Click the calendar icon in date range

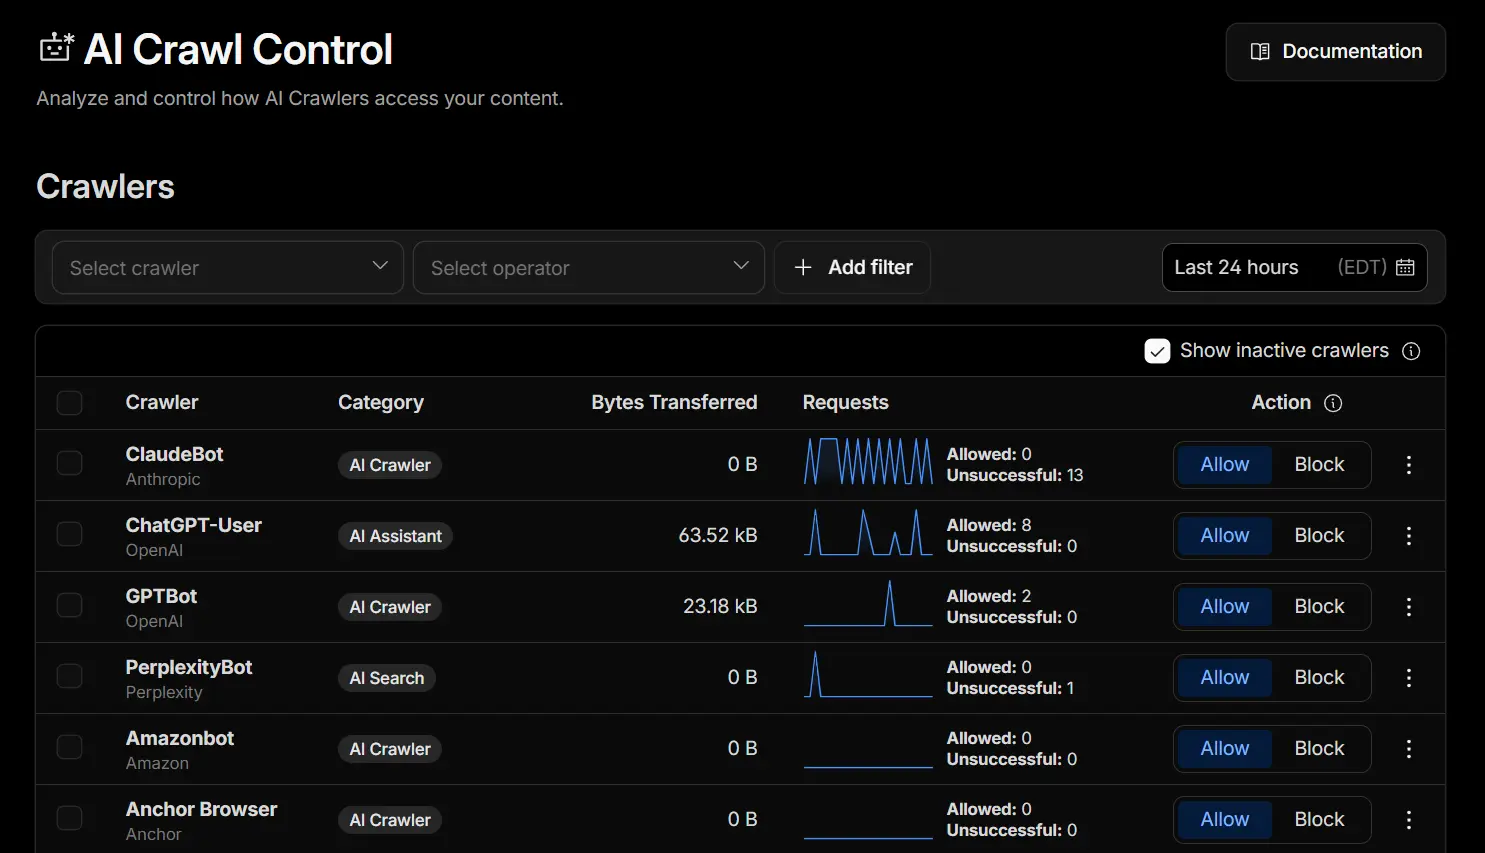click(1405, 267)
